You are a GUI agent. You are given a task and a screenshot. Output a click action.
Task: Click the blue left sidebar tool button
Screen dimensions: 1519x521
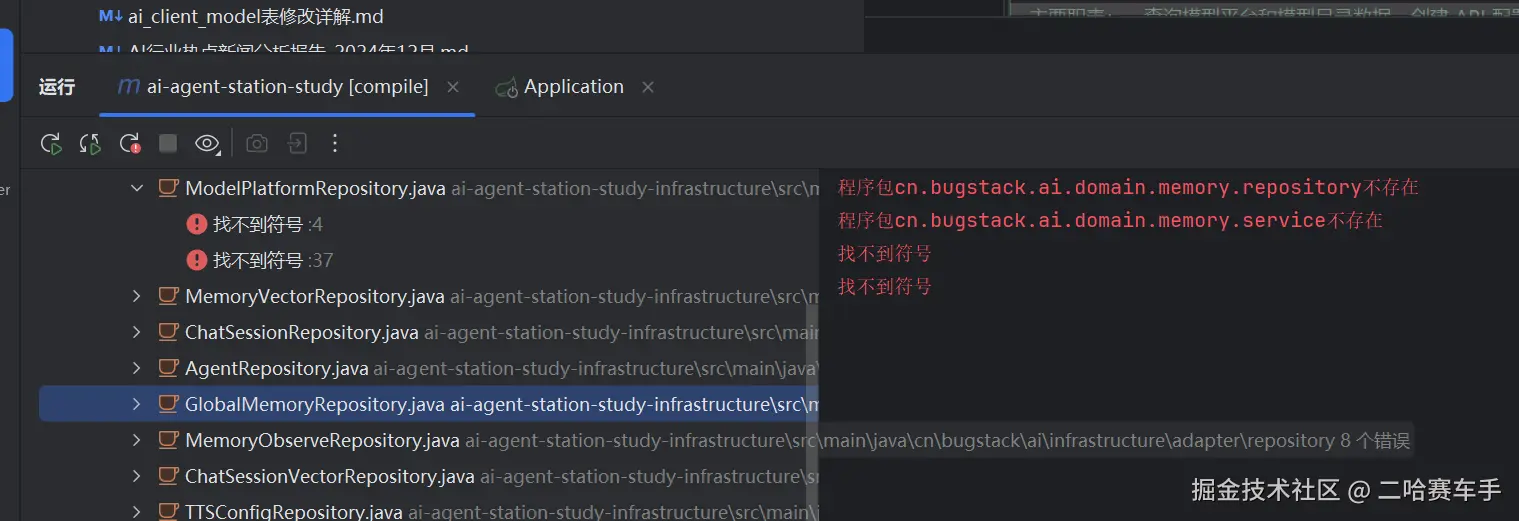point(6,65)
